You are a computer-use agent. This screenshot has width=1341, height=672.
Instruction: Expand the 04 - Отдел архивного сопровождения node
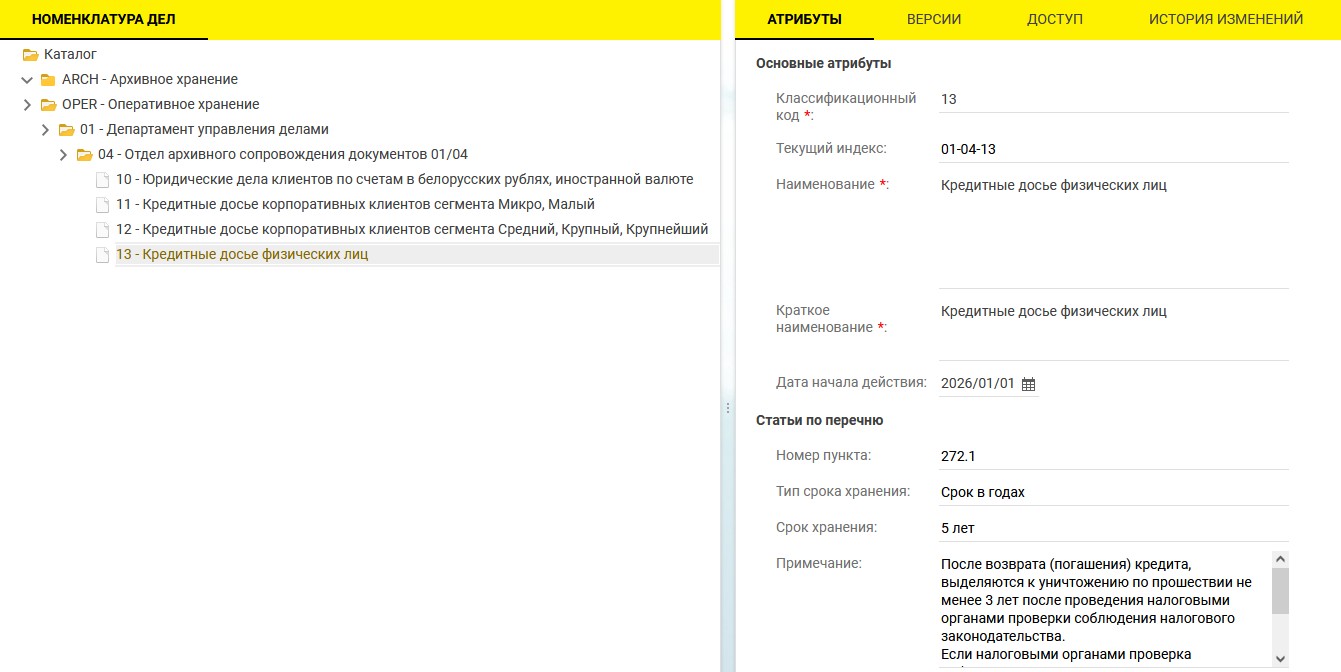pos(63,155)
